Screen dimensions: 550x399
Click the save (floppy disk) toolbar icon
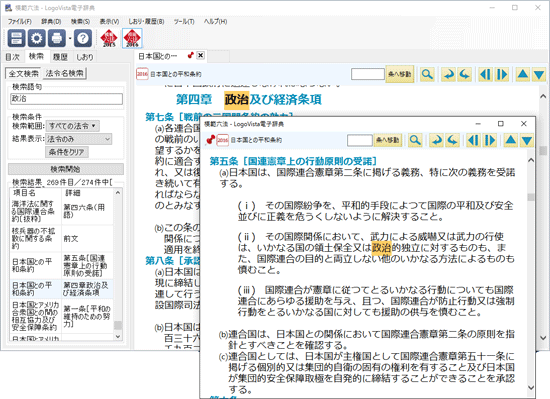pos(16,38)
